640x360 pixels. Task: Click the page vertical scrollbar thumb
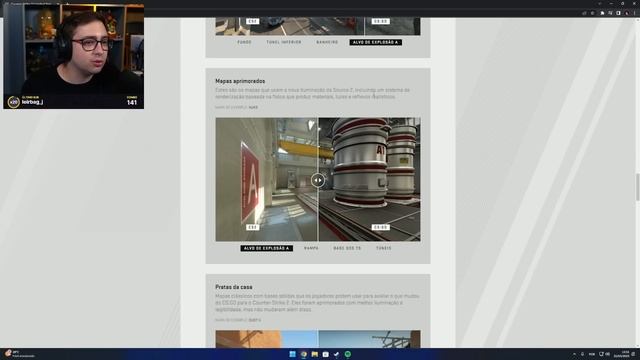coord(637,187)
